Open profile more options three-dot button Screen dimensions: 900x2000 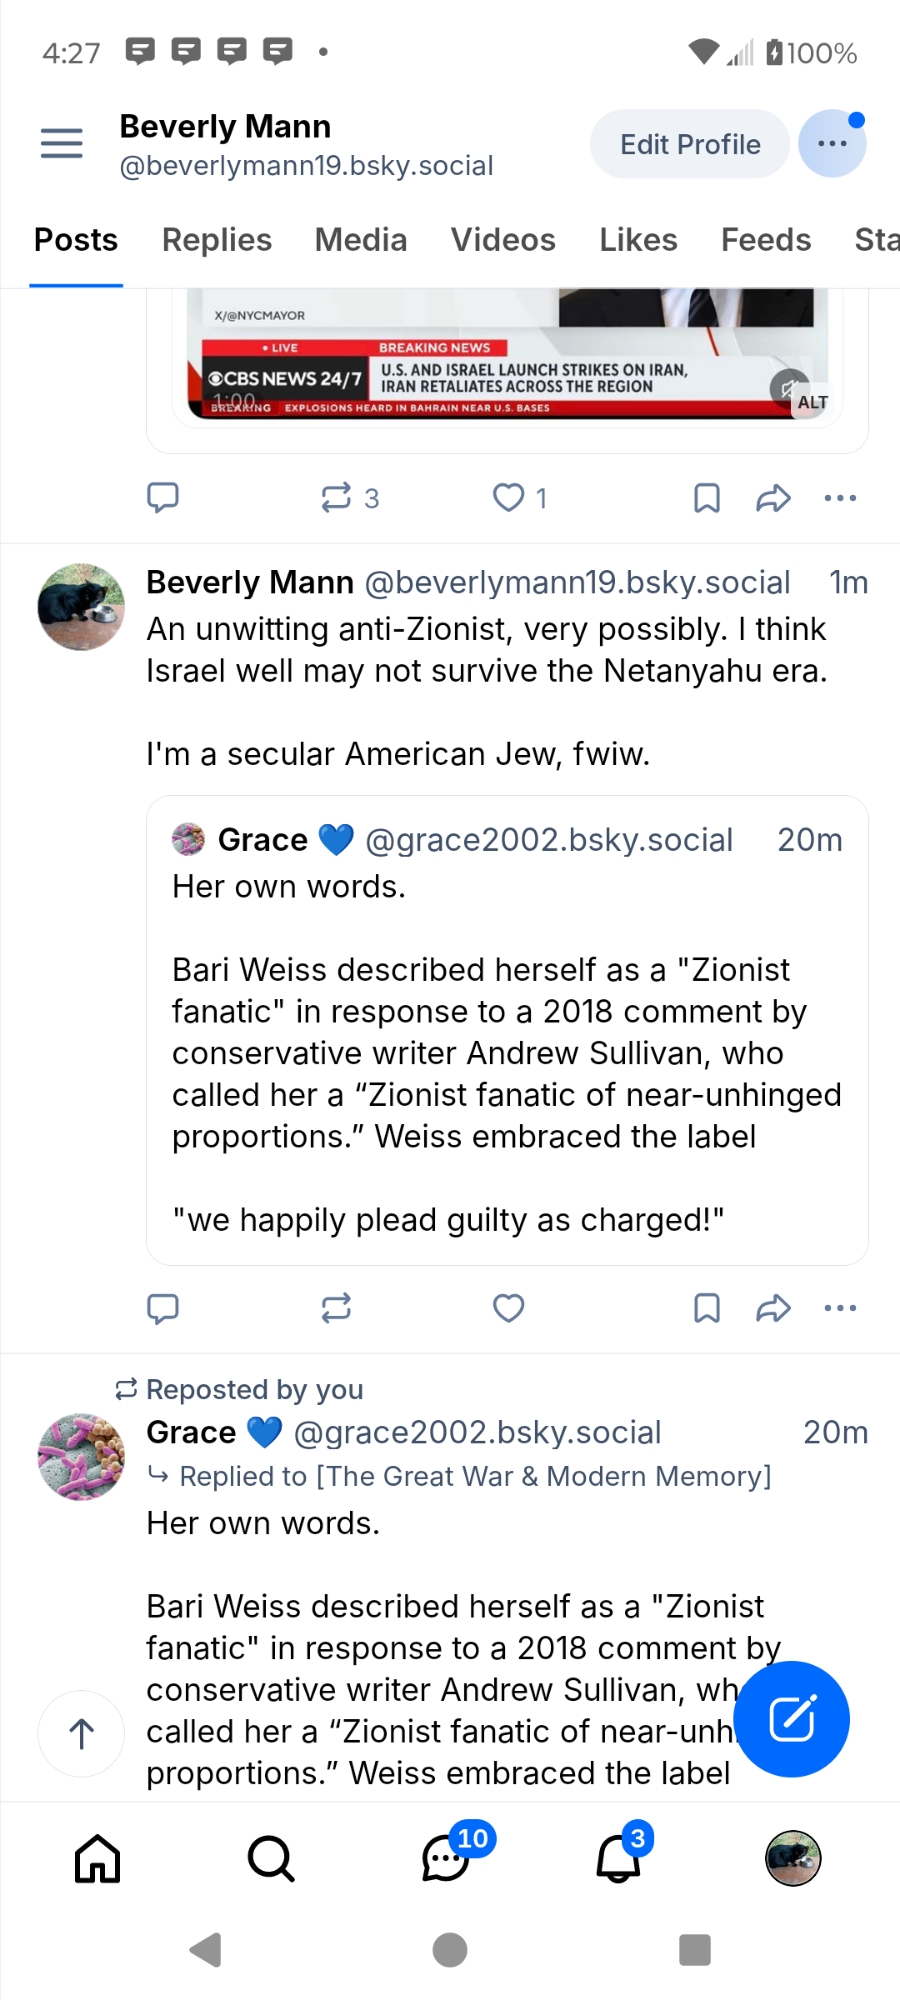832,144
